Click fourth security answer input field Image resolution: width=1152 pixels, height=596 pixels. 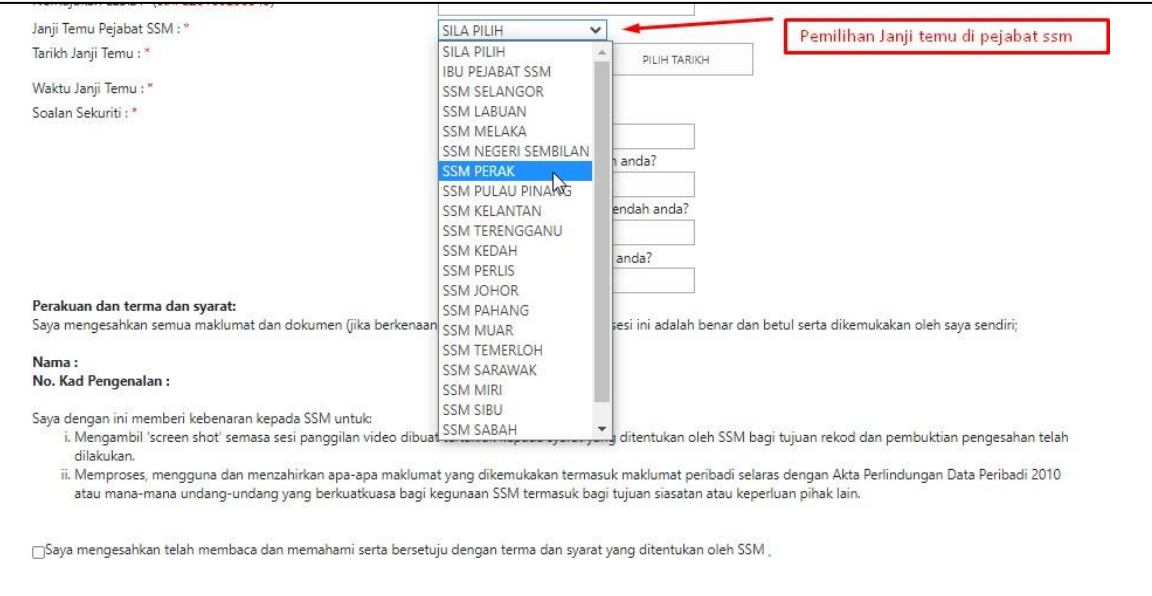[653, 280]
